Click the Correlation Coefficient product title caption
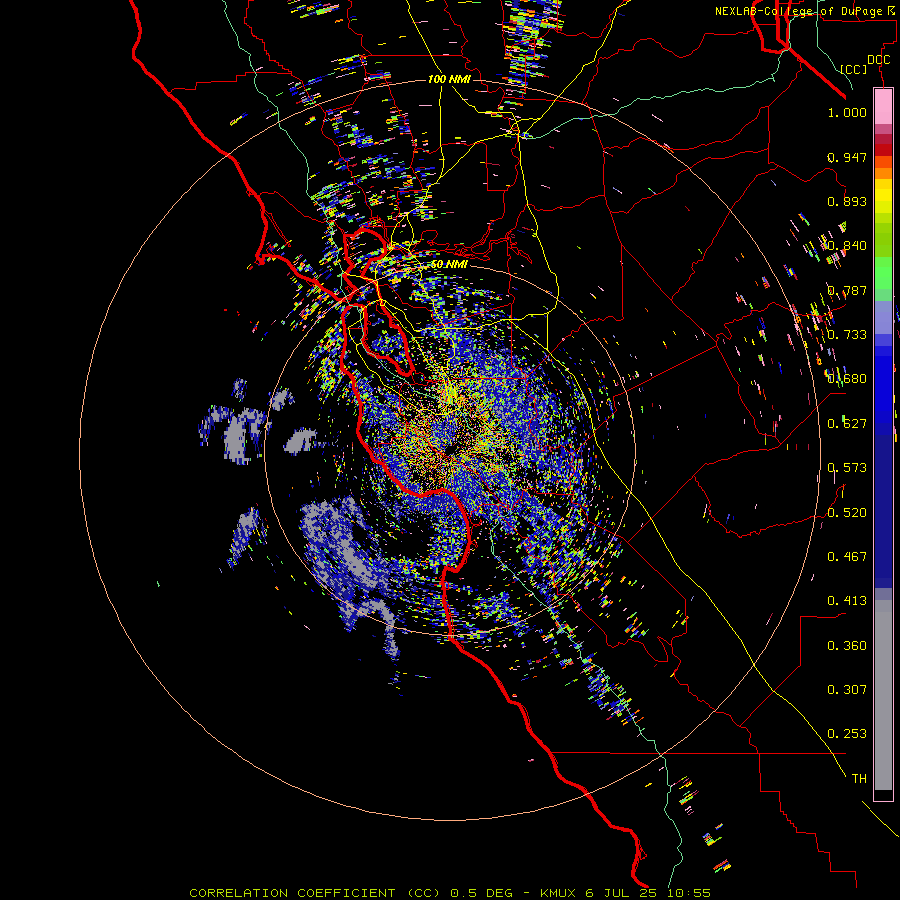The width and height of the screenshot is (900, 900). 450,893
